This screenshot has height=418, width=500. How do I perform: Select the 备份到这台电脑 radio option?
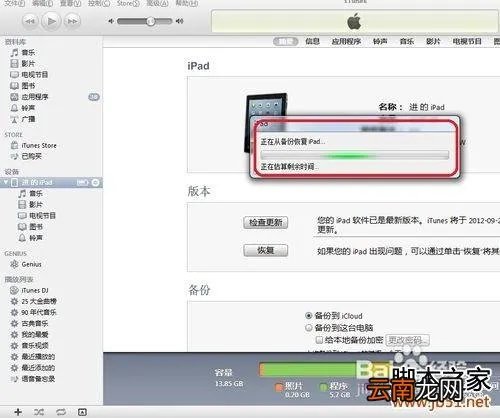click(309, 328)
